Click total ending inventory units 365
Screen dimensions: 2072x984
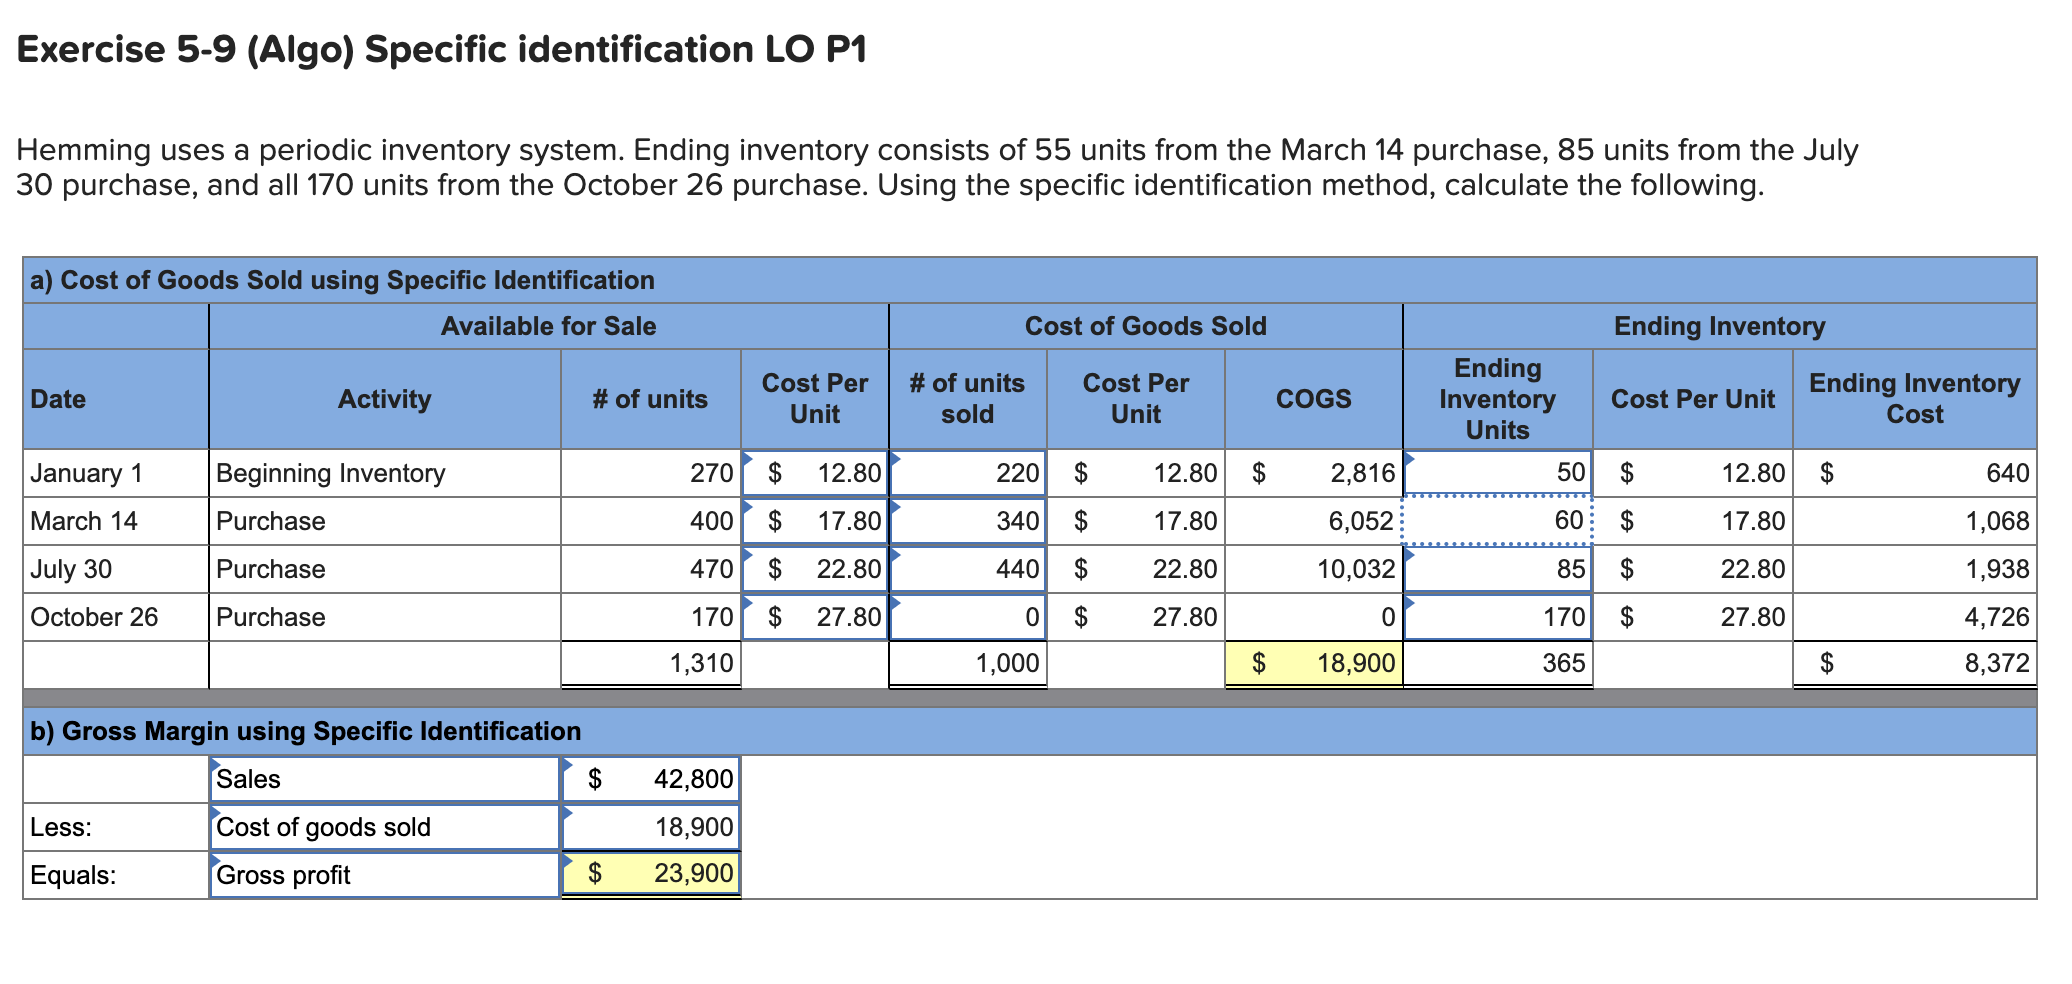click(1498, 663)
